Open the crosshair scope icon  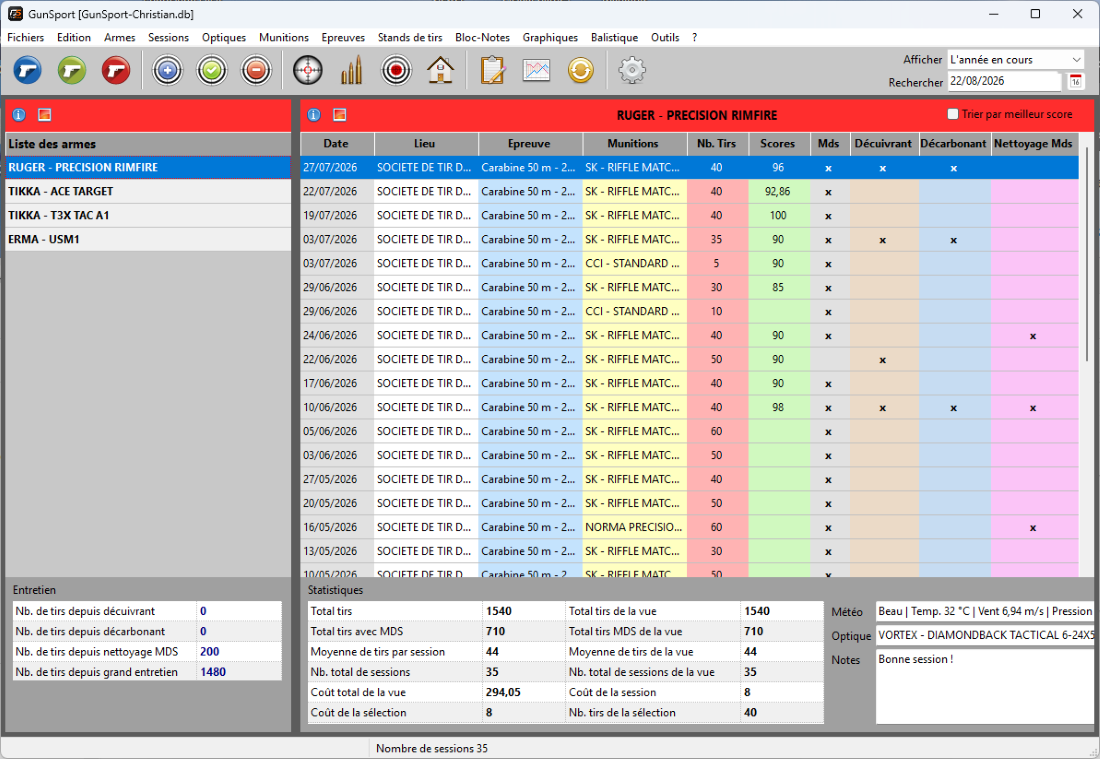click(x=307, y=70)
